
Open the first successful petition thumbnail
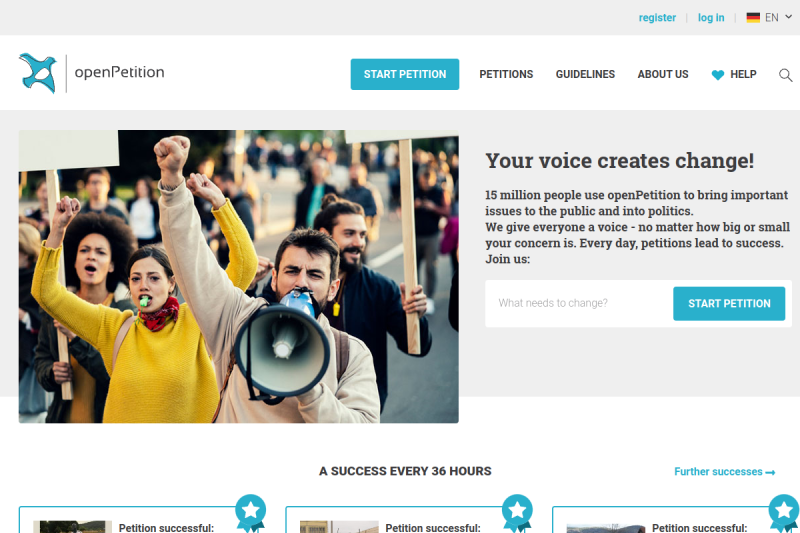[72, 526]
